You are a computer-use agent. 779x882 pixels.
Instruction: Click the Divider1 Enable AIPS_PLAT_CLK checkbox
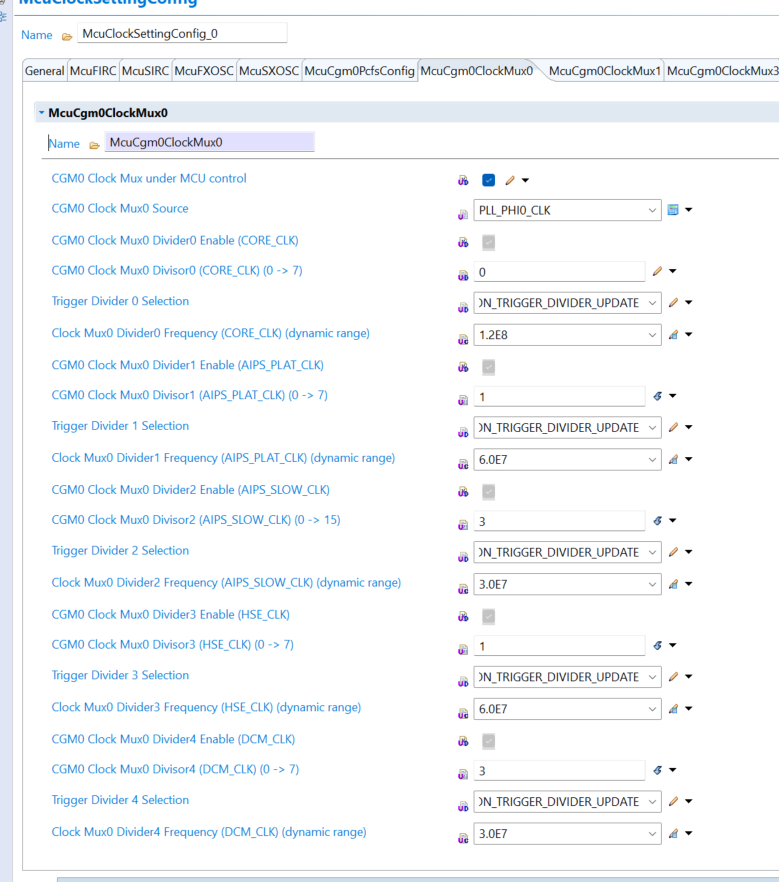pos(488,365)
